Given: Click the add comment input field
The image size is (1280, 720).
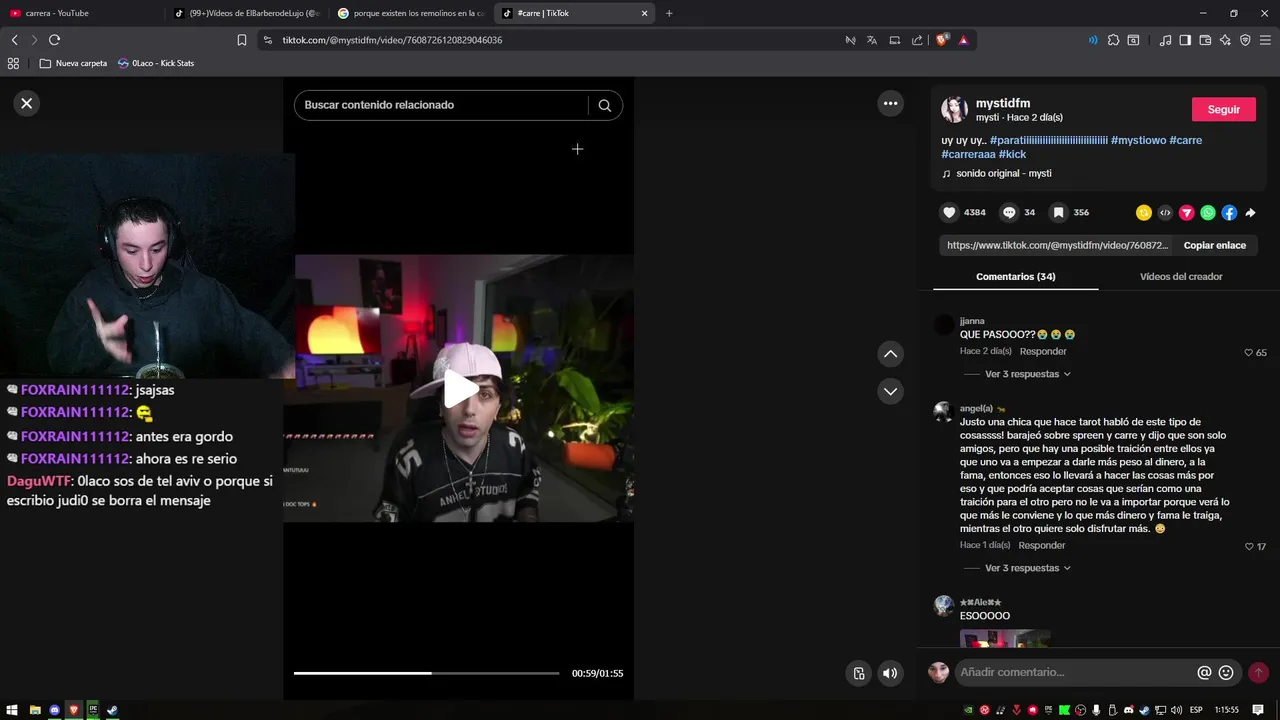Looking at the screenshot, I should [x=1076, y=673].
